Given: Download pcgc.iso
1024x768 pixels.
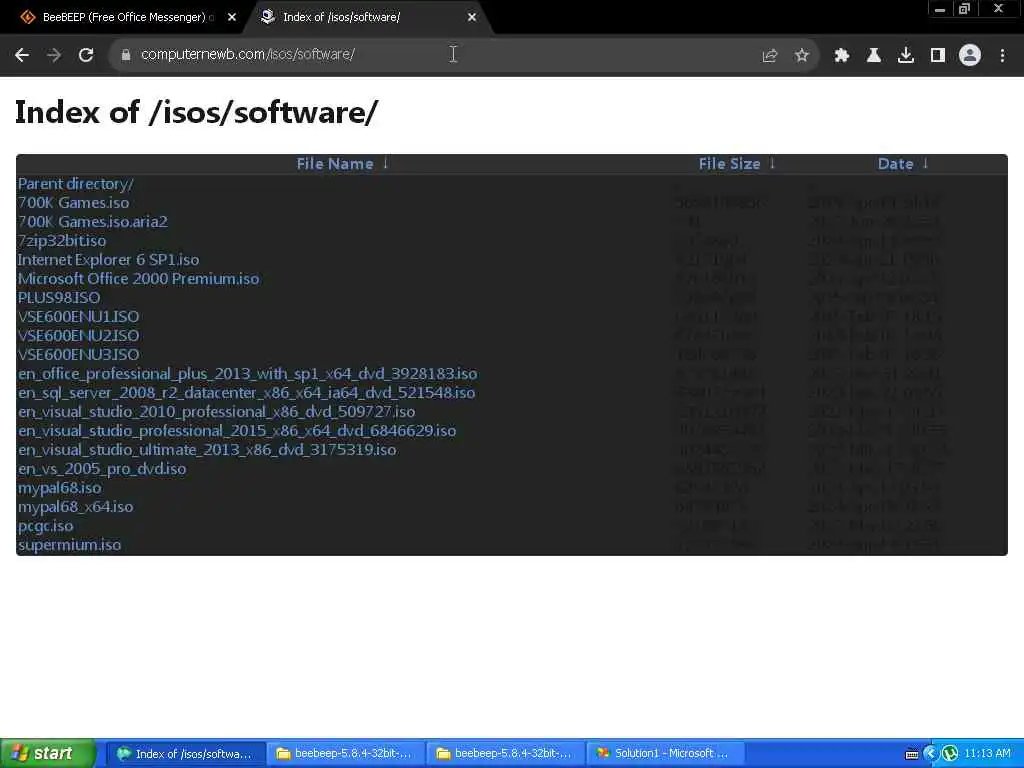Looking at the screenshot, I should [x=46, y=526].
